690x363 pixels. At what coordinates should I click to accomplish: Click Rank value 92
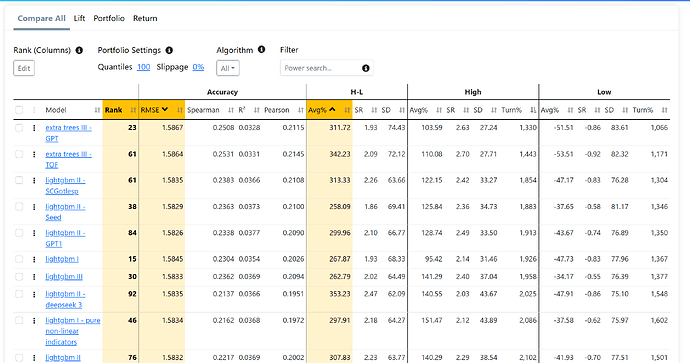pyautogui.click(x=132, y=294)
